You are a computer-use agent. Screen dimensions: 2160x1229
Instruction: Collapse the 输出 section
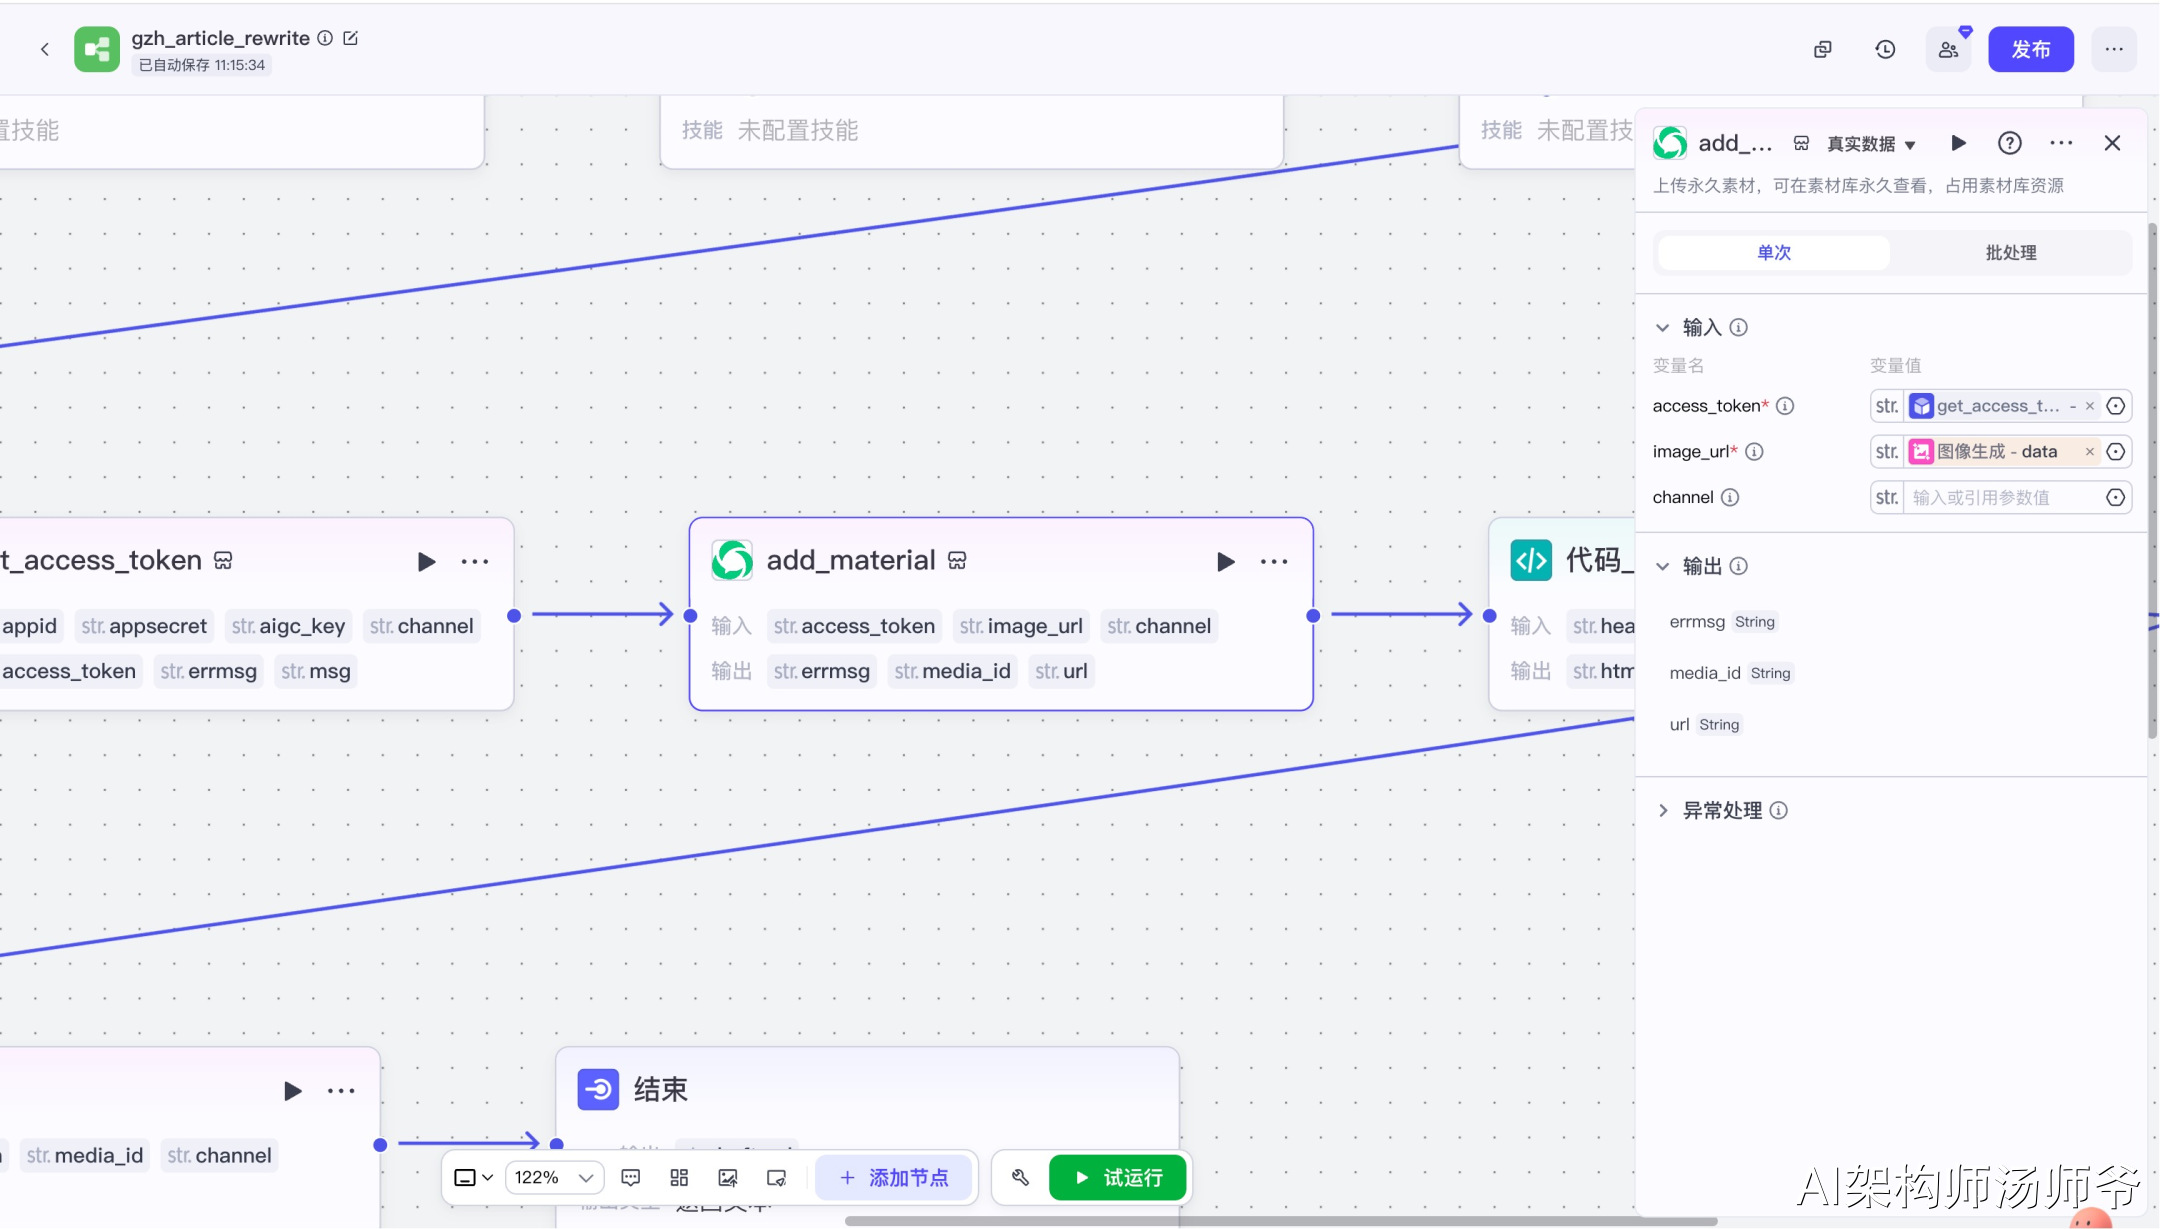tap(1663, 567)
